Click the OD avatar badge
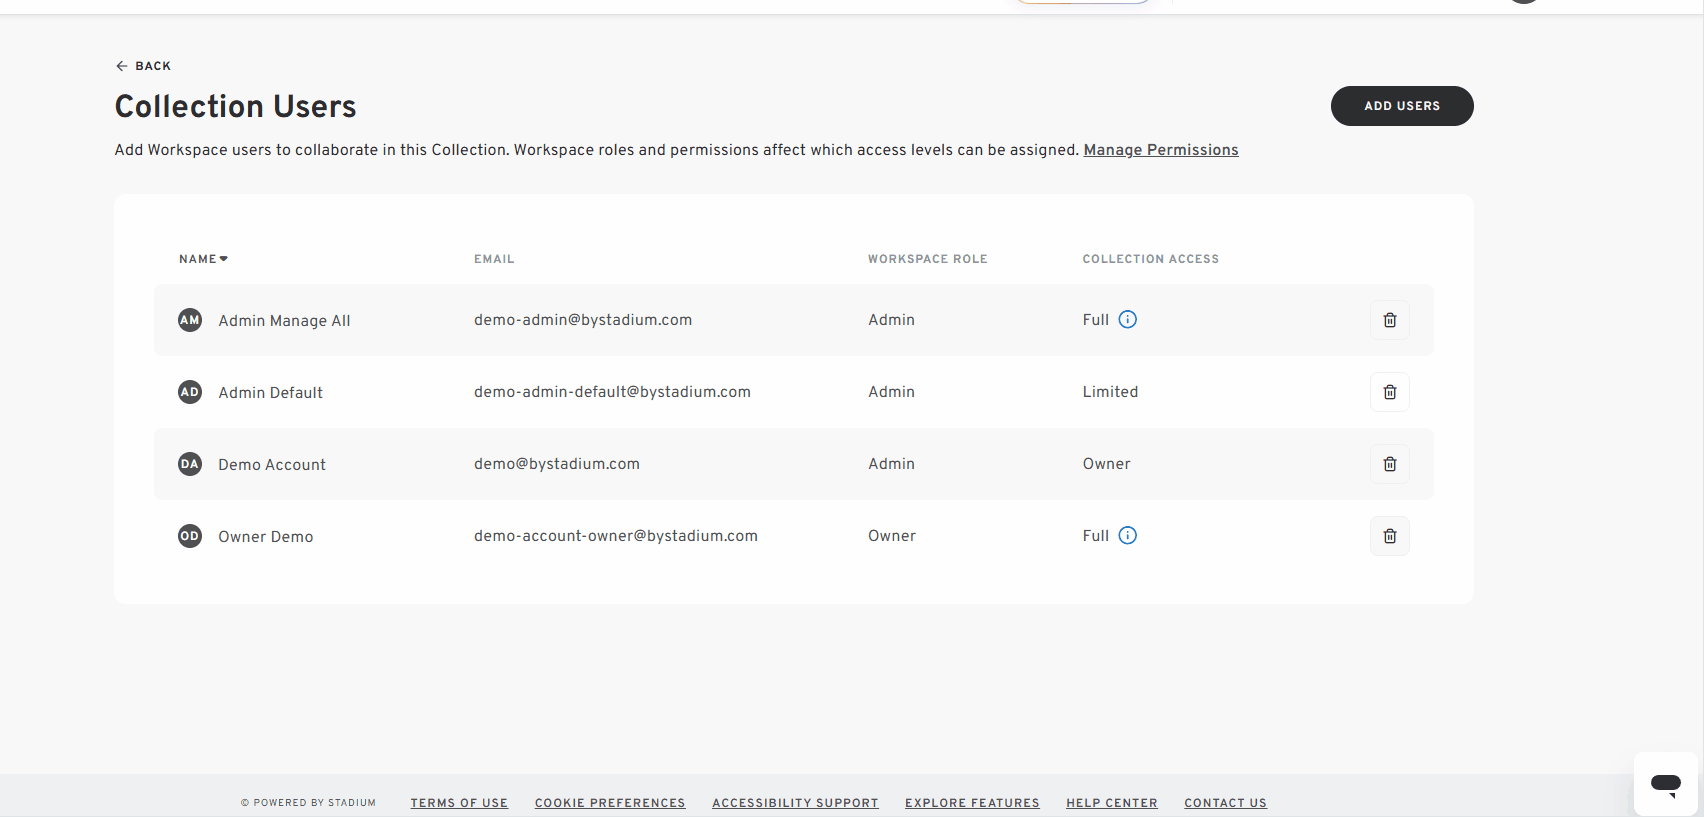 [x=190, y=536]
